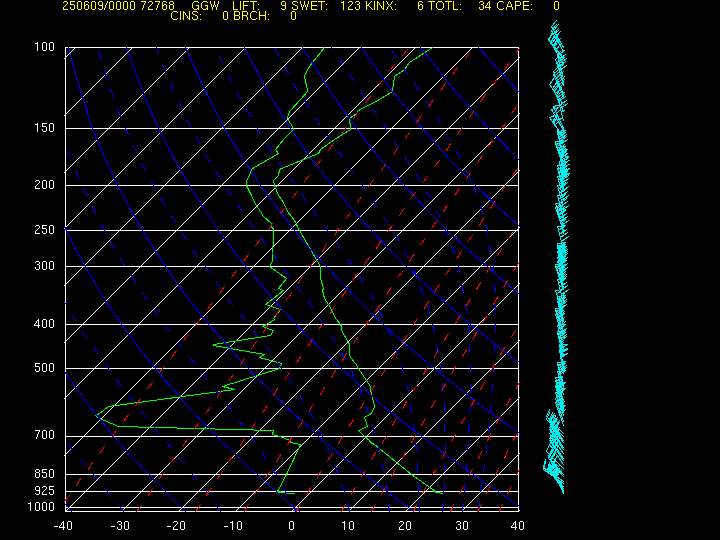Select the CAPE value 0

(x=557, y=6)
